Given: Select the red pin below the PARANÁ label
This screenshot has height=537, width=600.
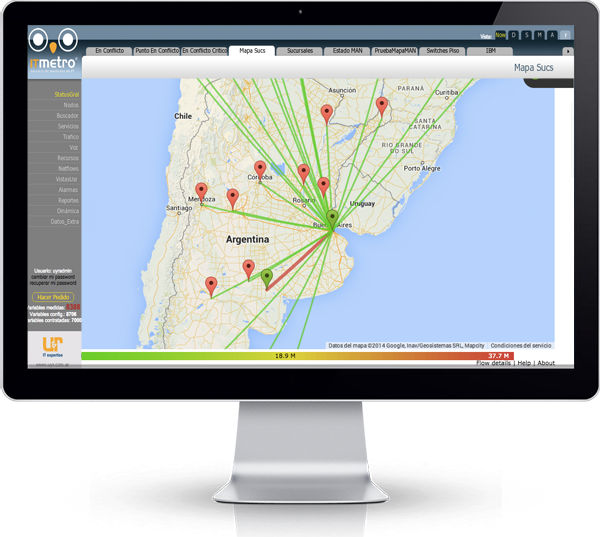Looking at the screenshot, I should [382, 106].
